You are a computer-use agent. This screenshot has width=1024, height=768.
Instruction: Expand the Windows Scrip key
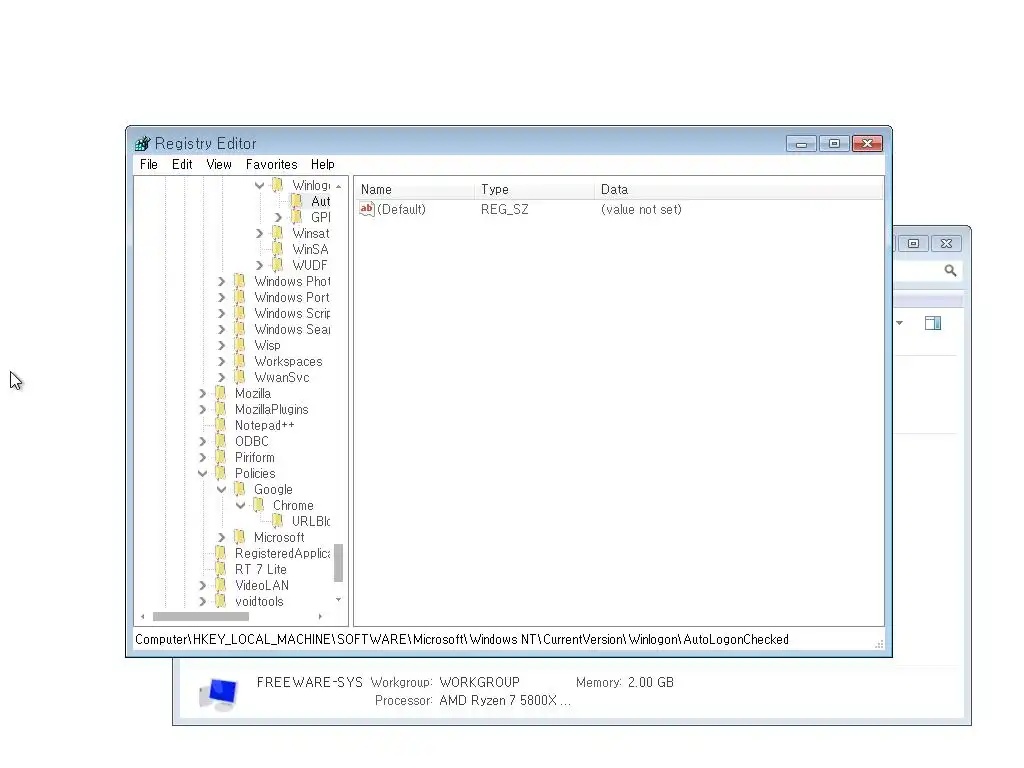[221, 313]
